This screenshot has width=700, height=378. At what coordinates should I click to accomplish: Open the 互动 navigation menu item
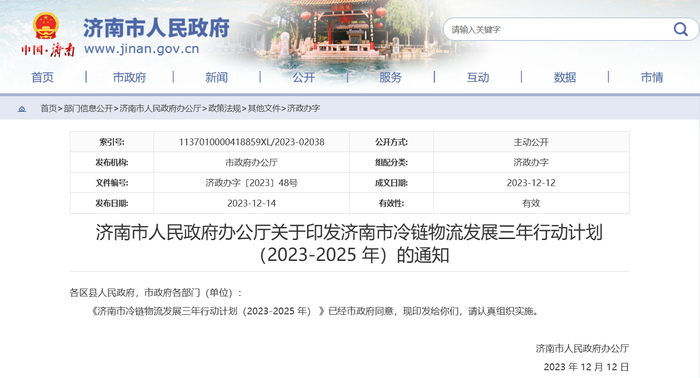tap(478, 77)
